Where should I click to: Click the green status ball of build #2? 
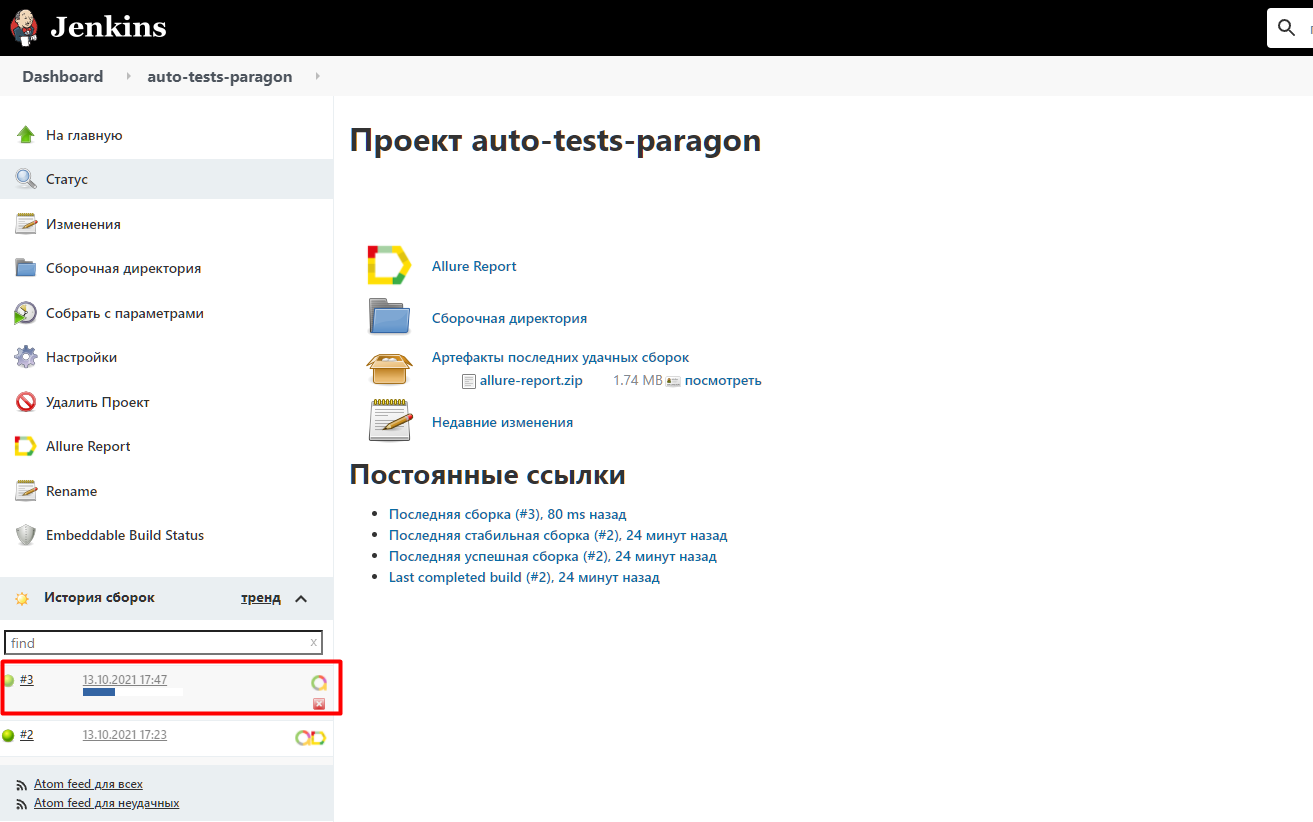8,736
